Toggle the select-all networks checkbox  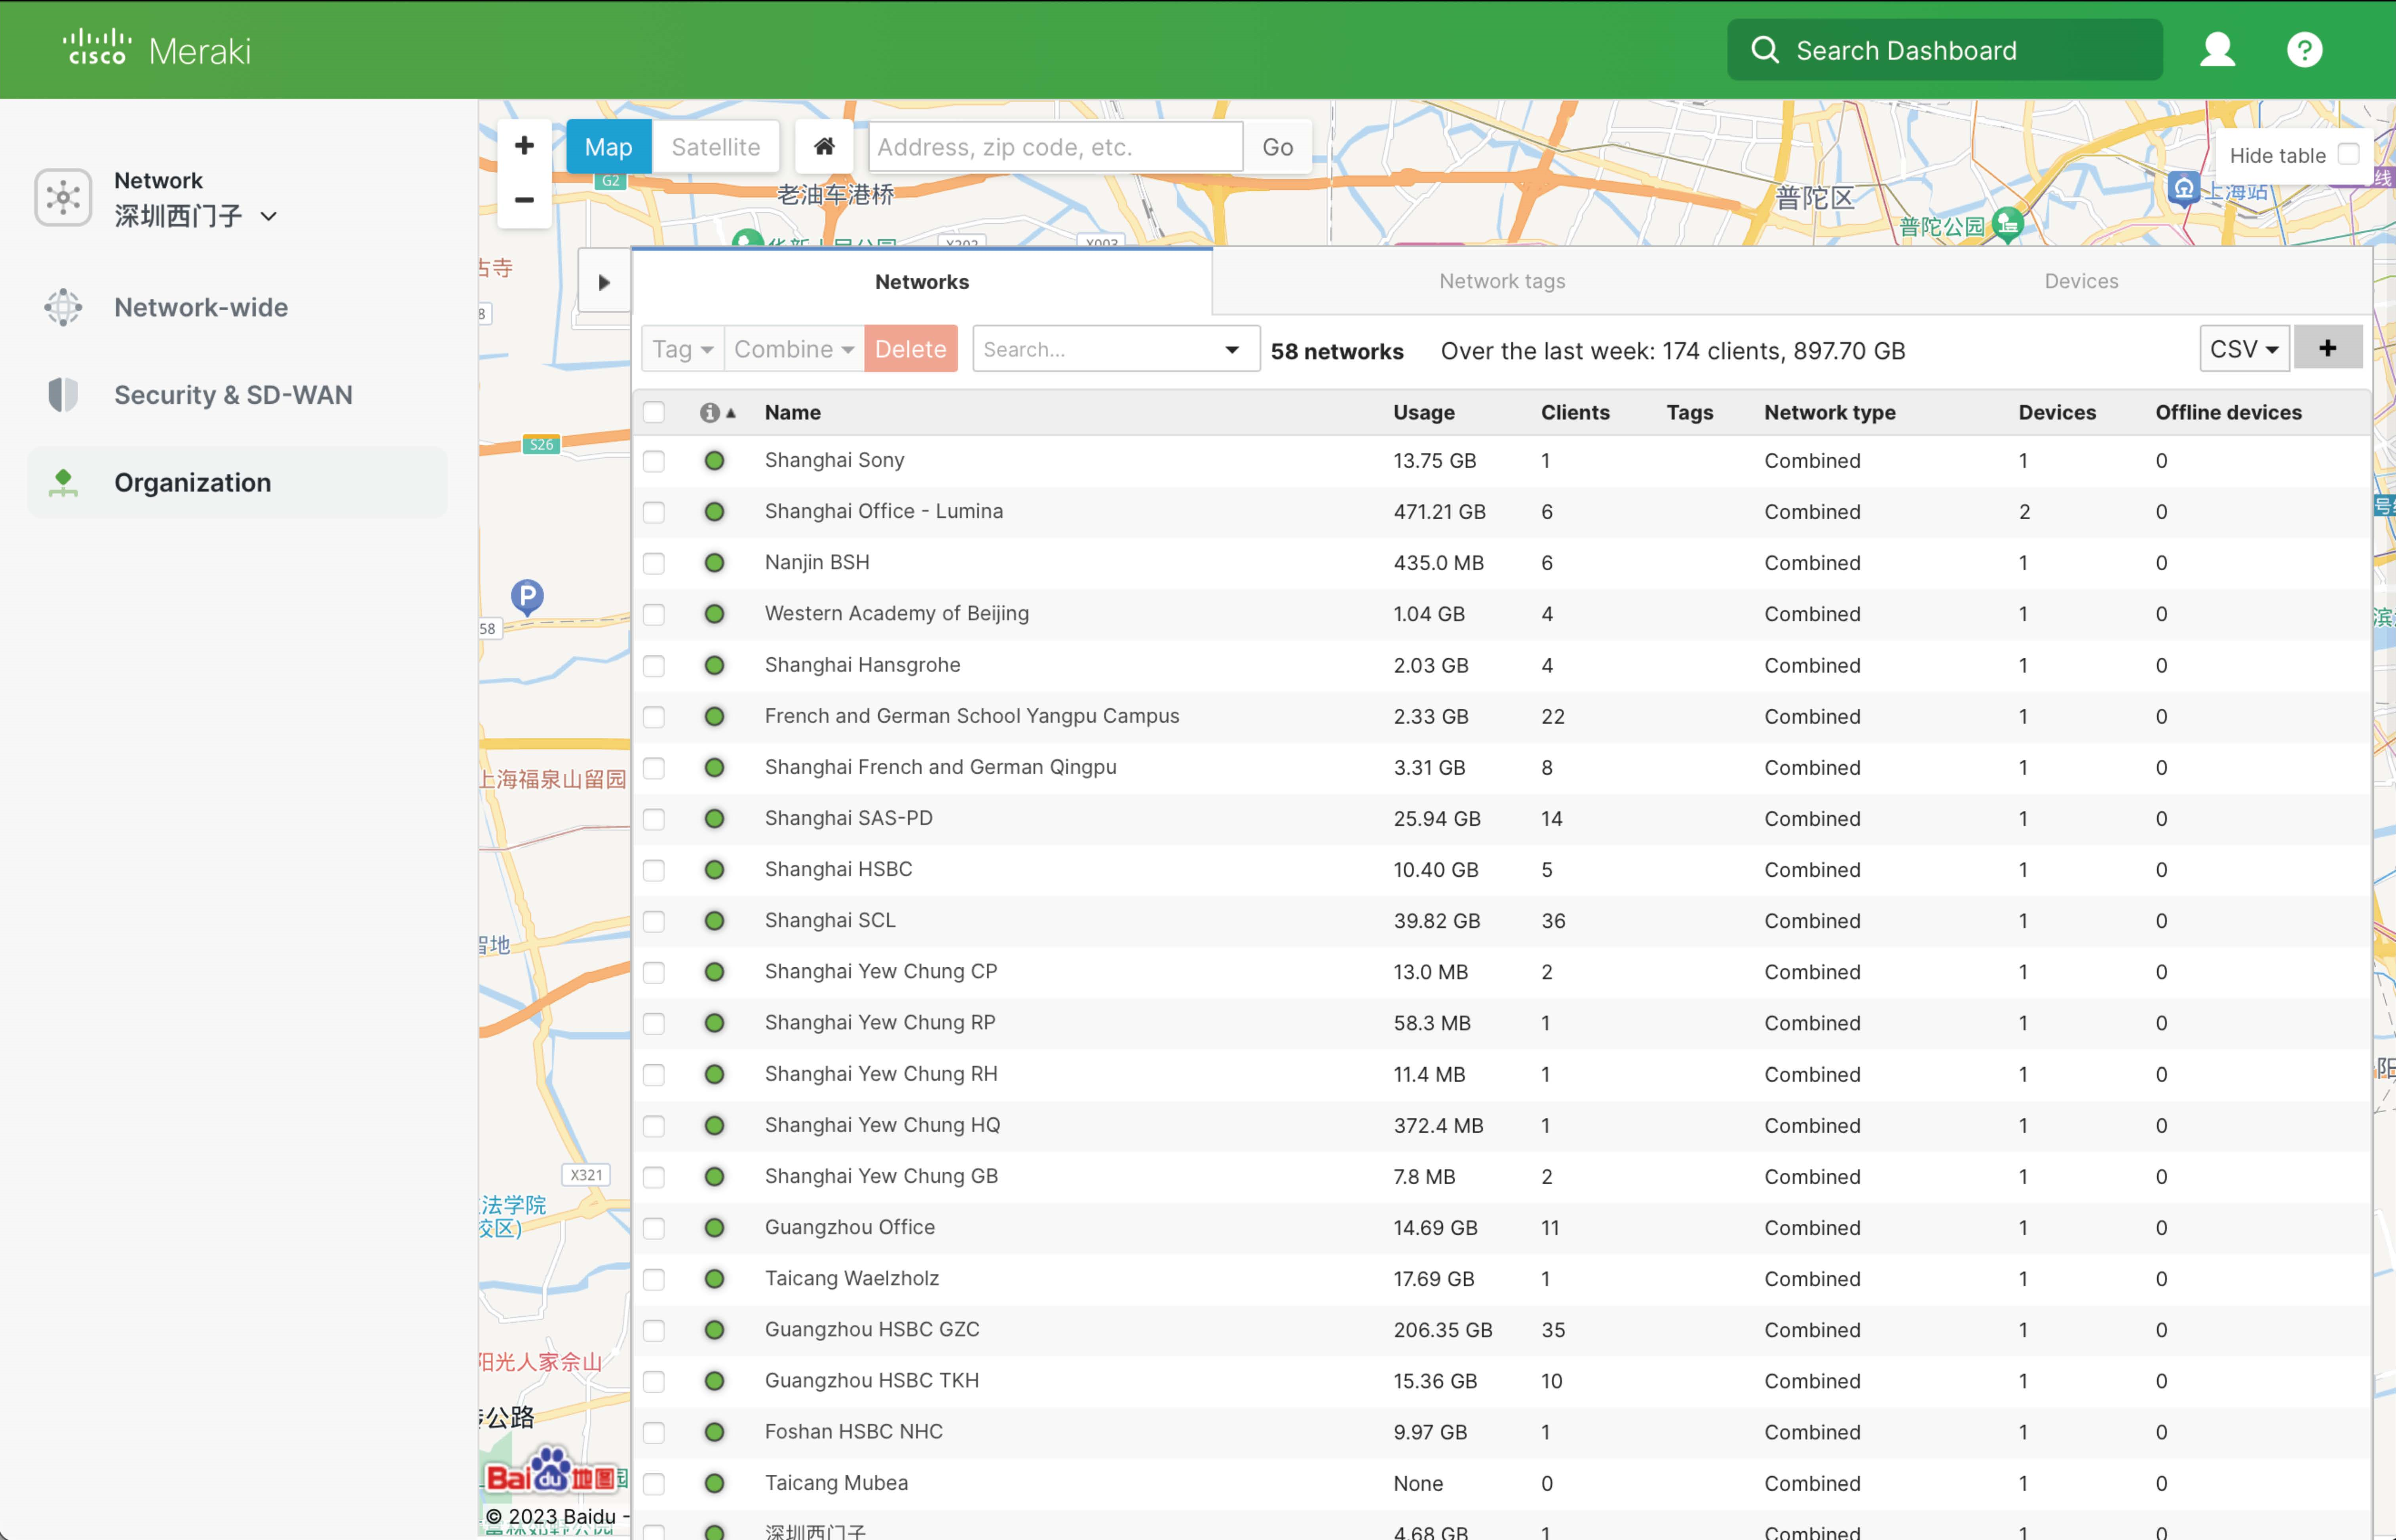(x=654, y=413)
